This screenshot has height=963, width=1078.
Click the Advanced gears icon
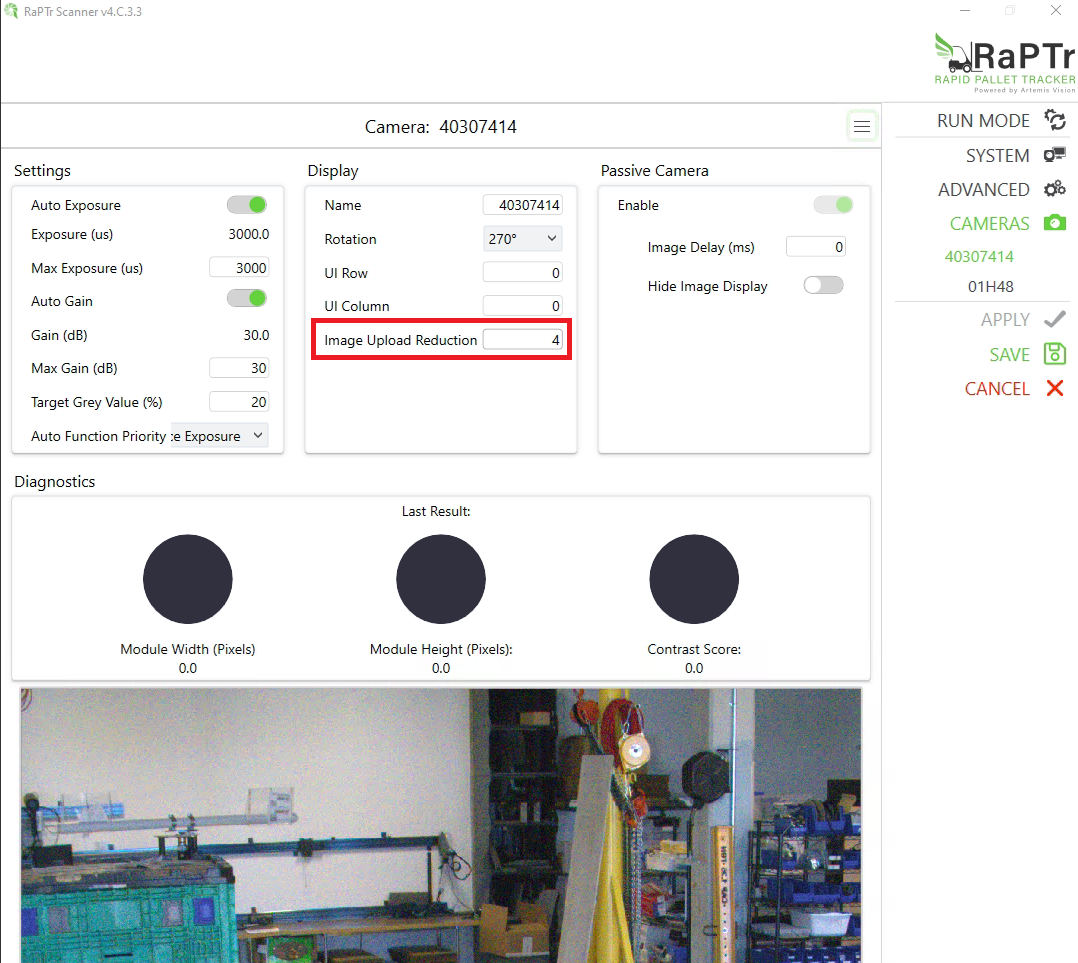pos(1054,189)
